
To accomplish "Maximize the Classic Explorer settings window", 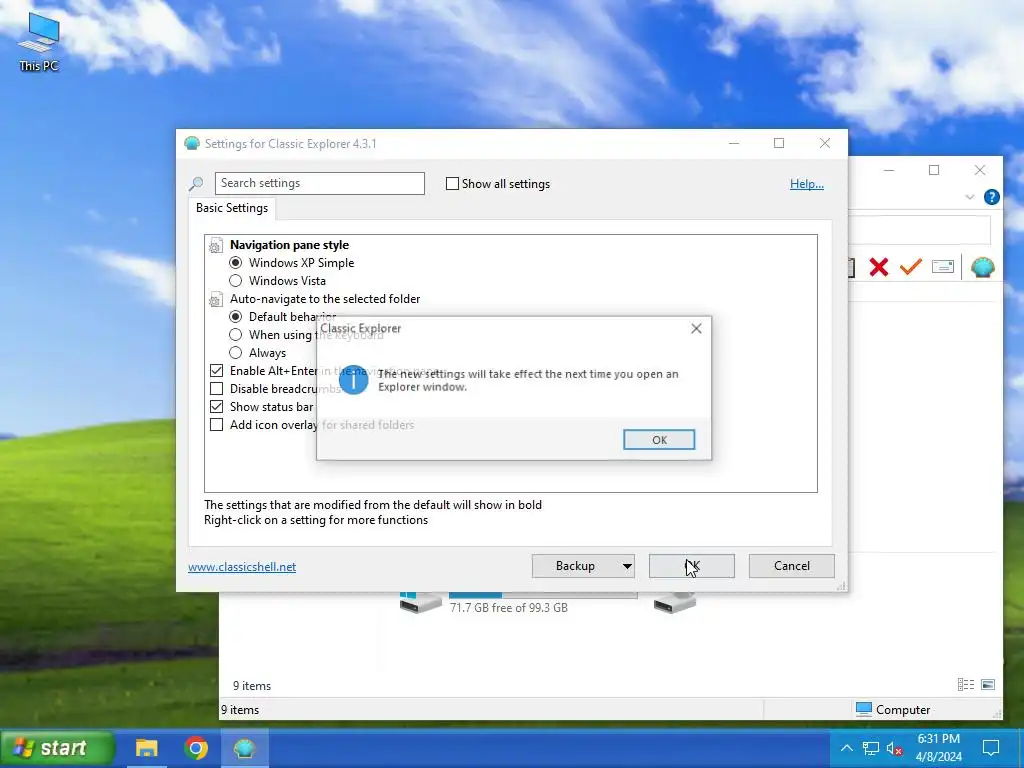I will click(x=779, y=143).
